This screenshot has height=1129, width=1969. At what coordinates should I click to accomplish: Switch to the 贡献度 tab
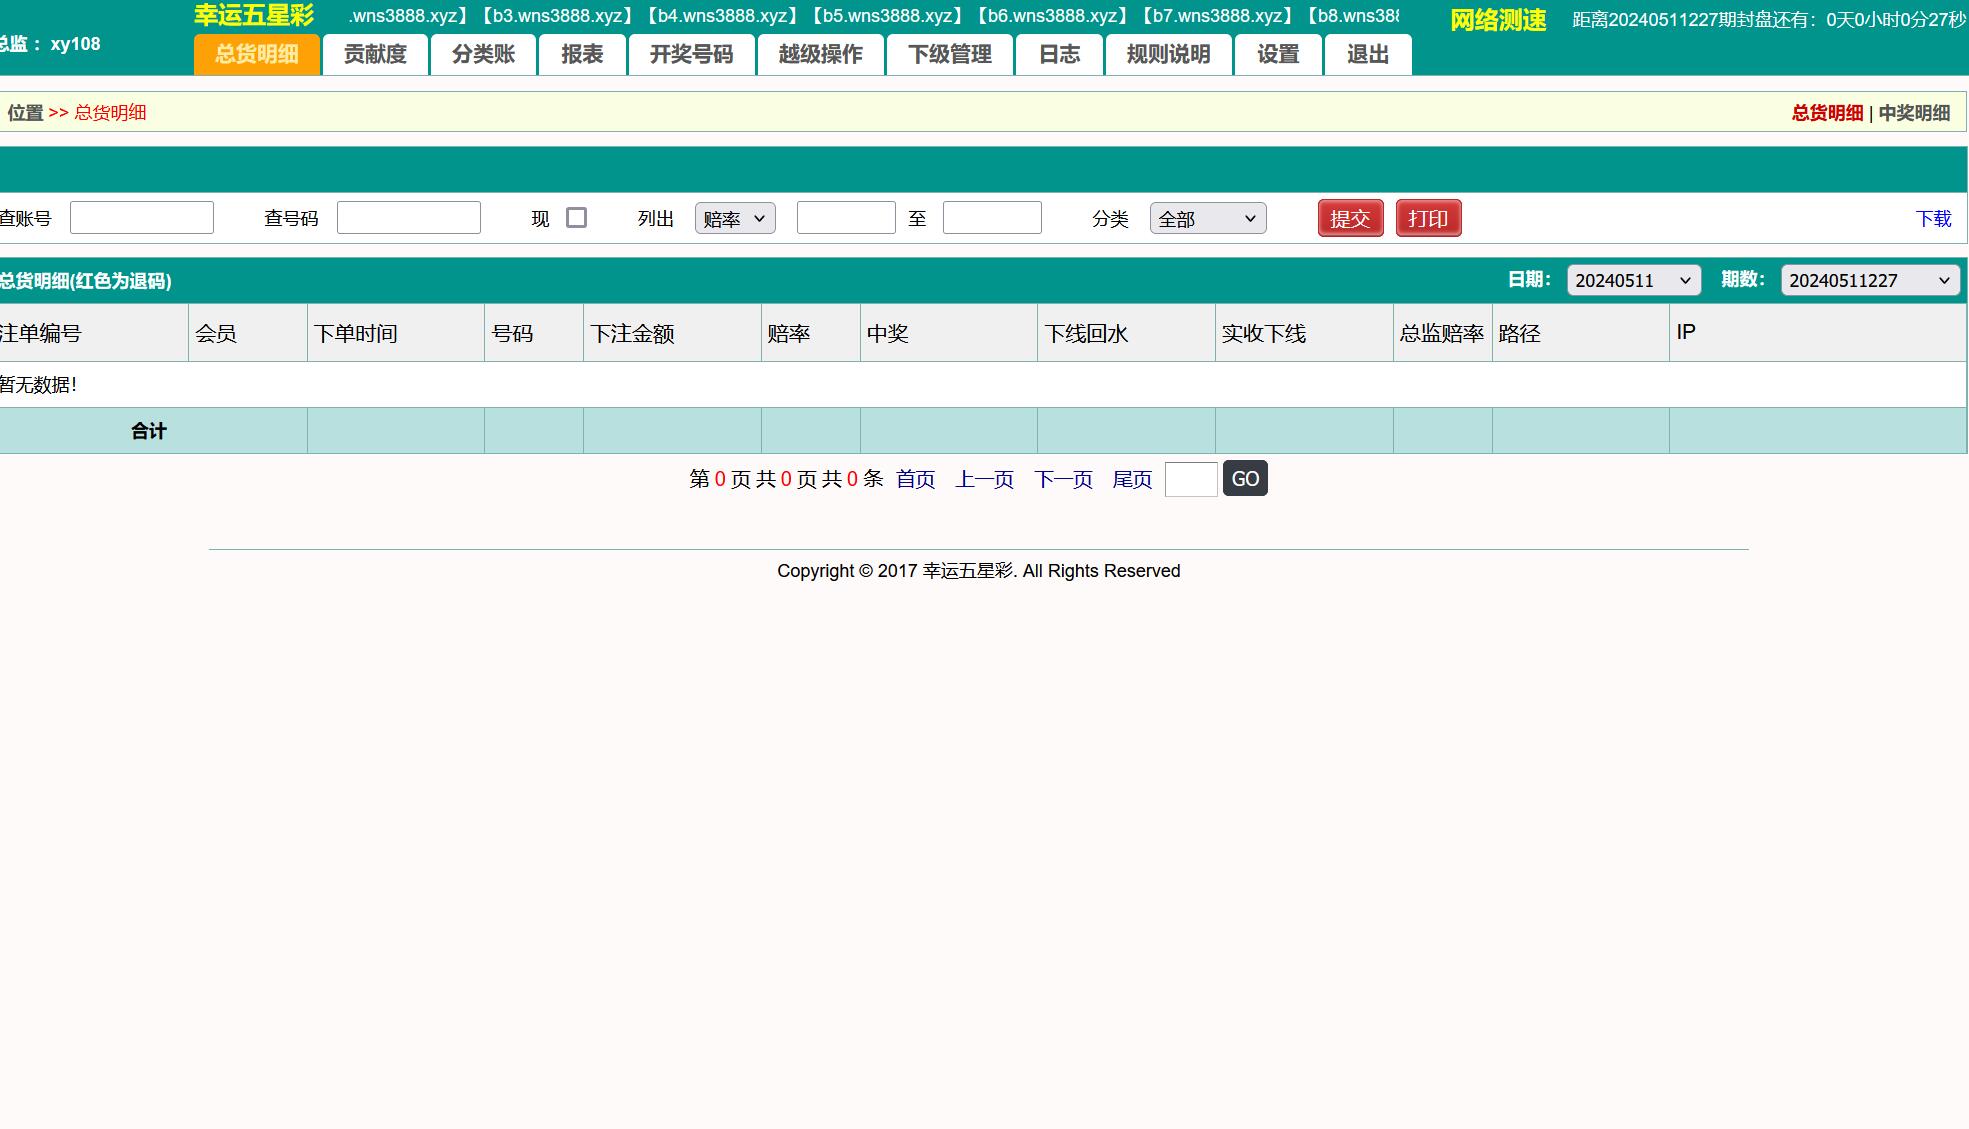(375, 55)
